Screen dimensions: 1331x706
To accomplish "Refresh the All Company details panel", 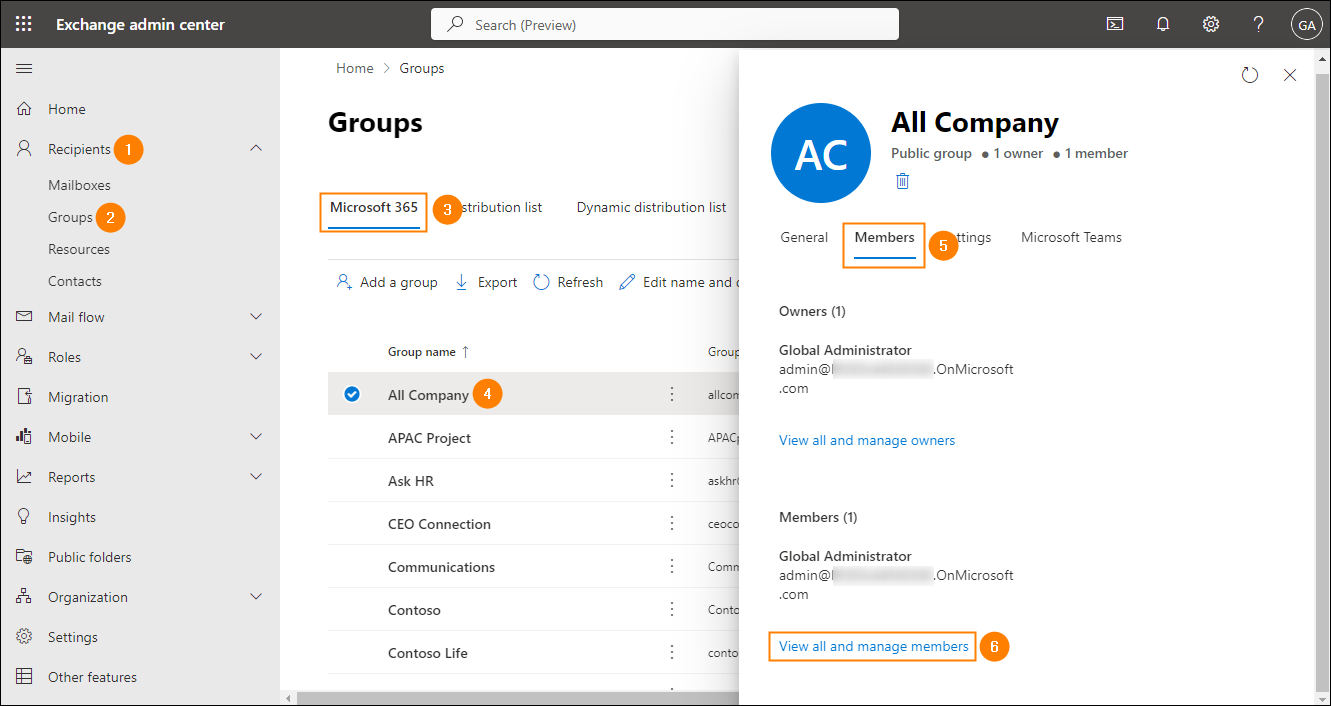I will click(1250, 75).
